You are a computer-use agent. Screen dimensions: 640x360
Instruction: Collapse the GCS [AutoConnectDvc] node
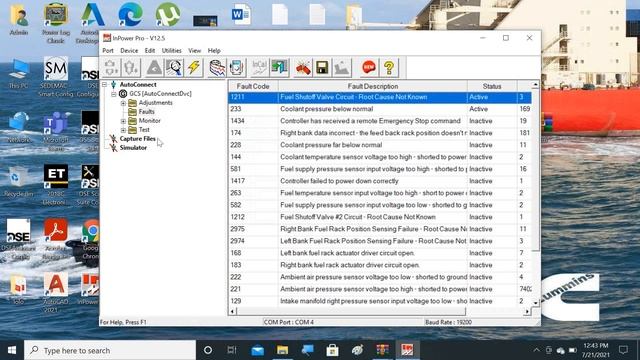[113, 94]
